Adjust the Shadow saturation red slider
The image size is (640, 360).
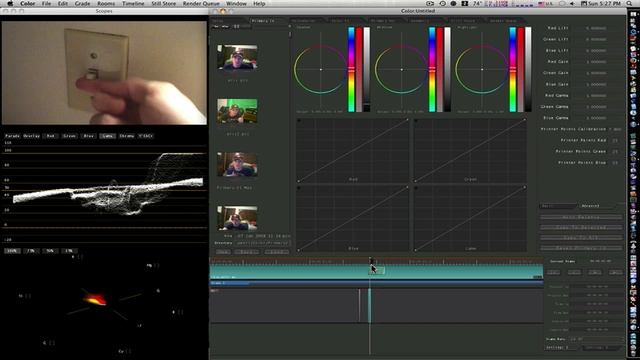359,69
